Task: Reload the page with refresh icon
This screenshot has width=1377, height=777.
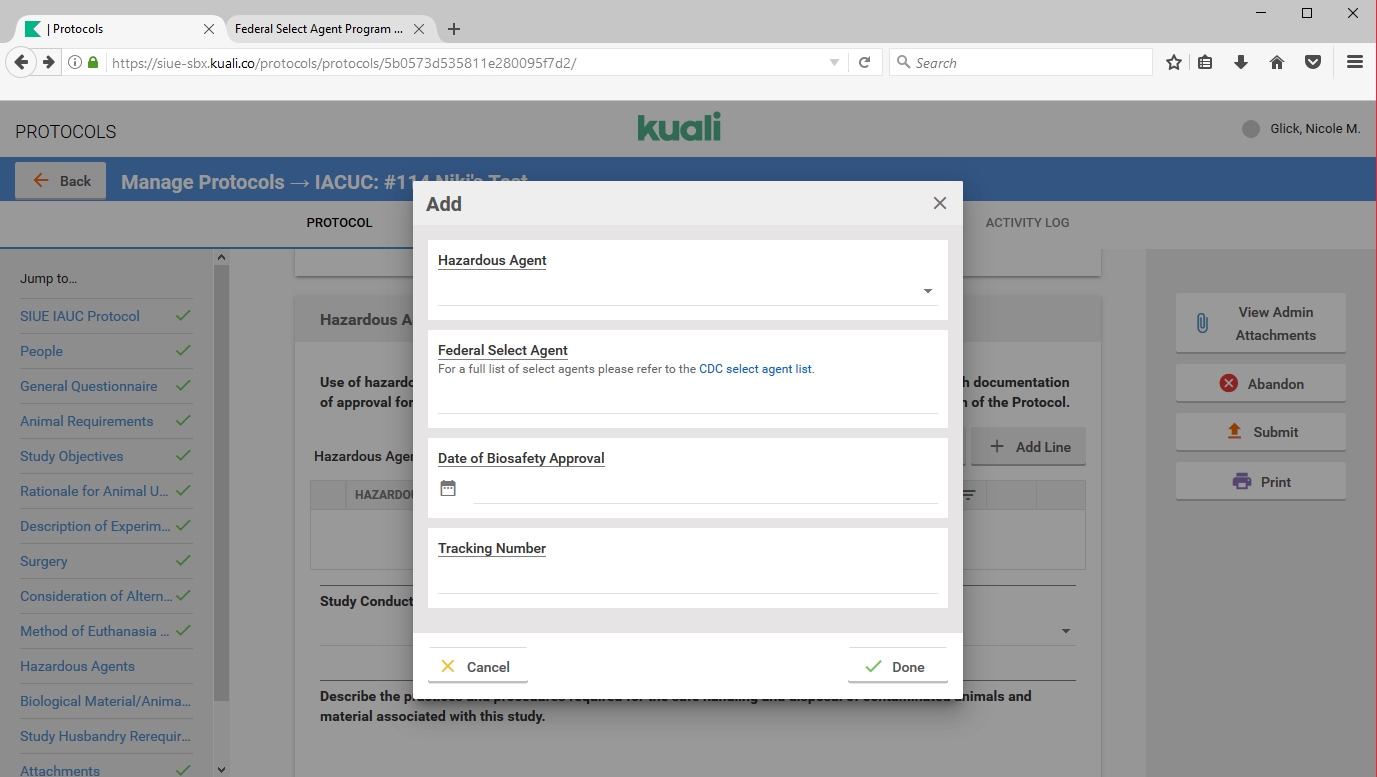Action: pyautogui.click(x=865, y=62)
